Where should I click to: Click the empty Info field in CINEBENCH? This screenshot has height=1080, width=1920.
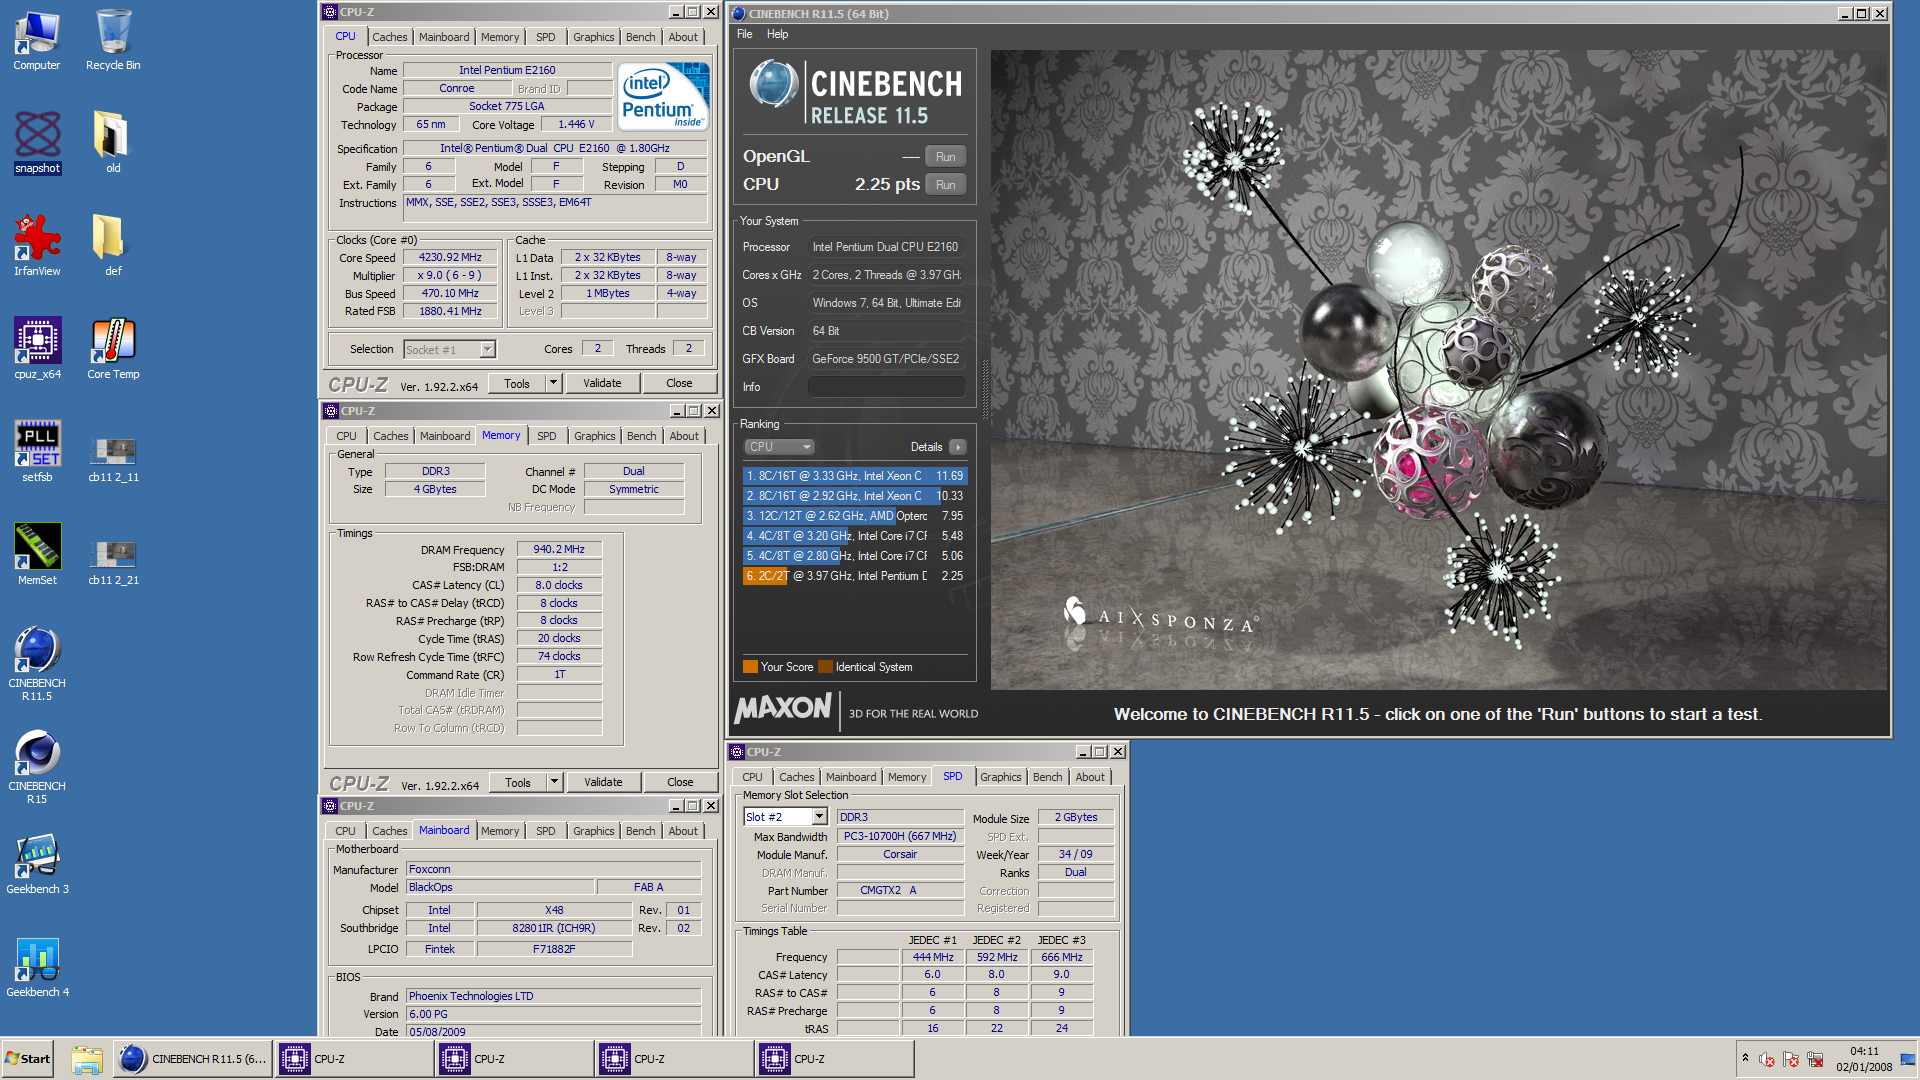coord(886,387)
